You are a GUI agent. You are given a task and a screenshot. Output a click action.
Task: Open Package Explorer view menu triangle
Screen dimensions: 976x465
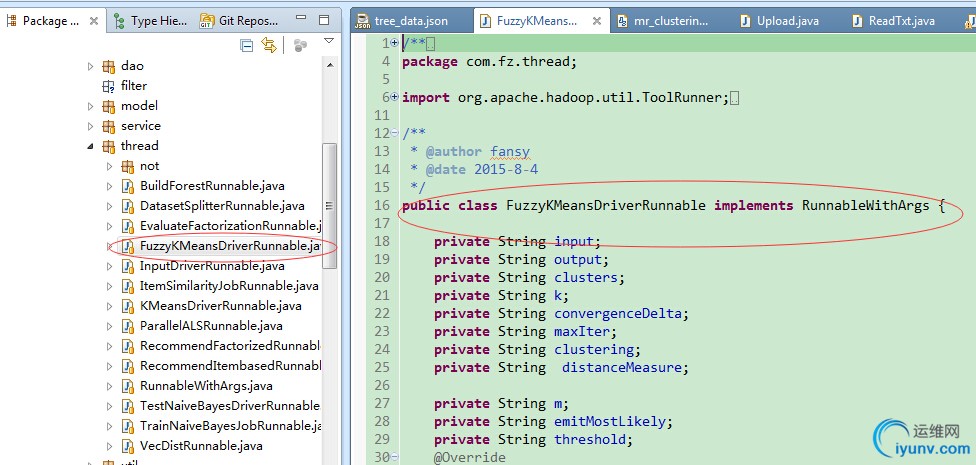[329, 42]
